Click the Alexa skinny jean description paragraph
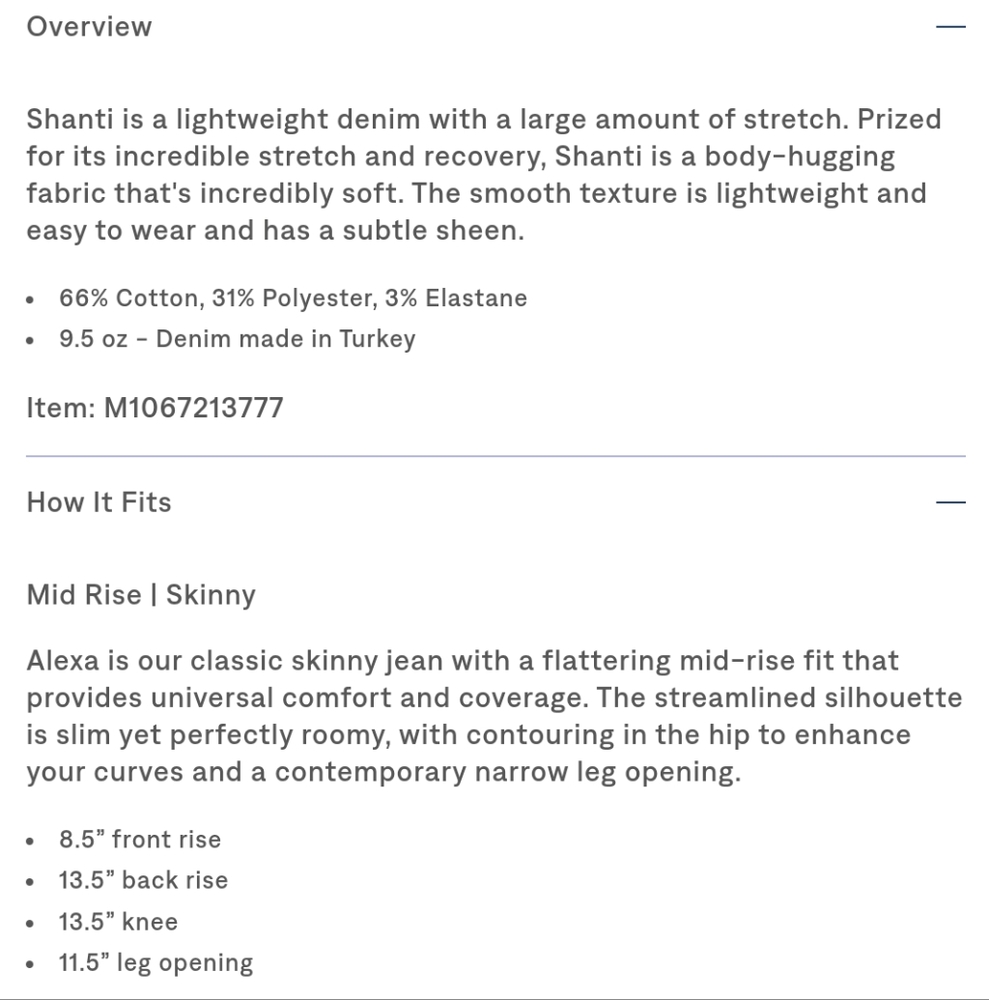Viewport: 989px width, 1000px height. tap(494, 716)
